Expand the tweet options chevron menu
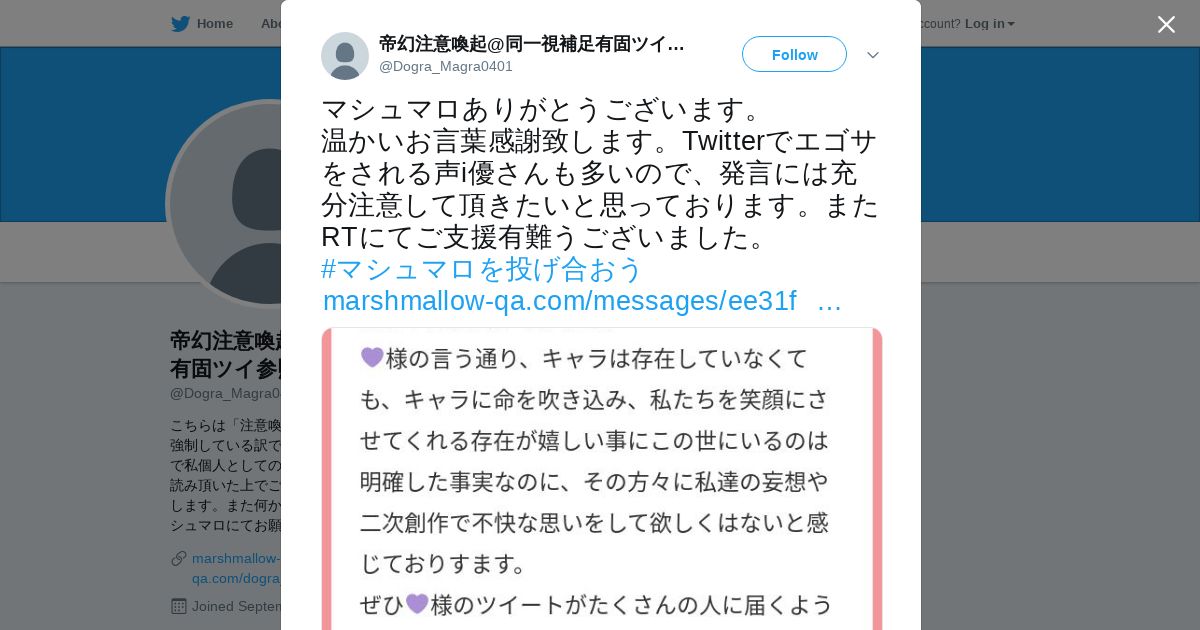This screenshot has height=630, width=1200. (872, 55)
